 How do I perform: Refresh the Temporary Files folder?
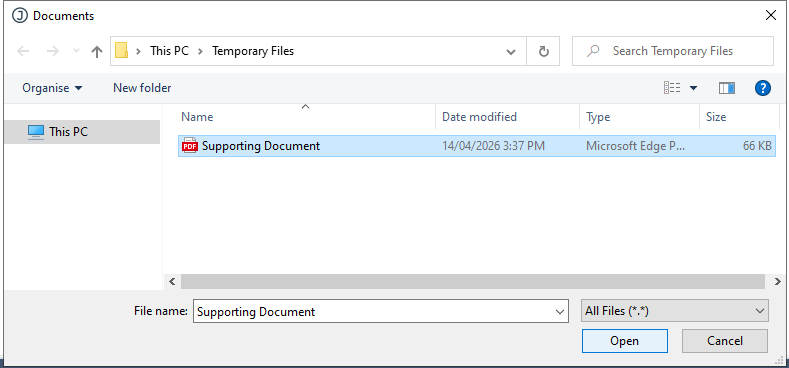pyautogui.click(x=543, y=51)
